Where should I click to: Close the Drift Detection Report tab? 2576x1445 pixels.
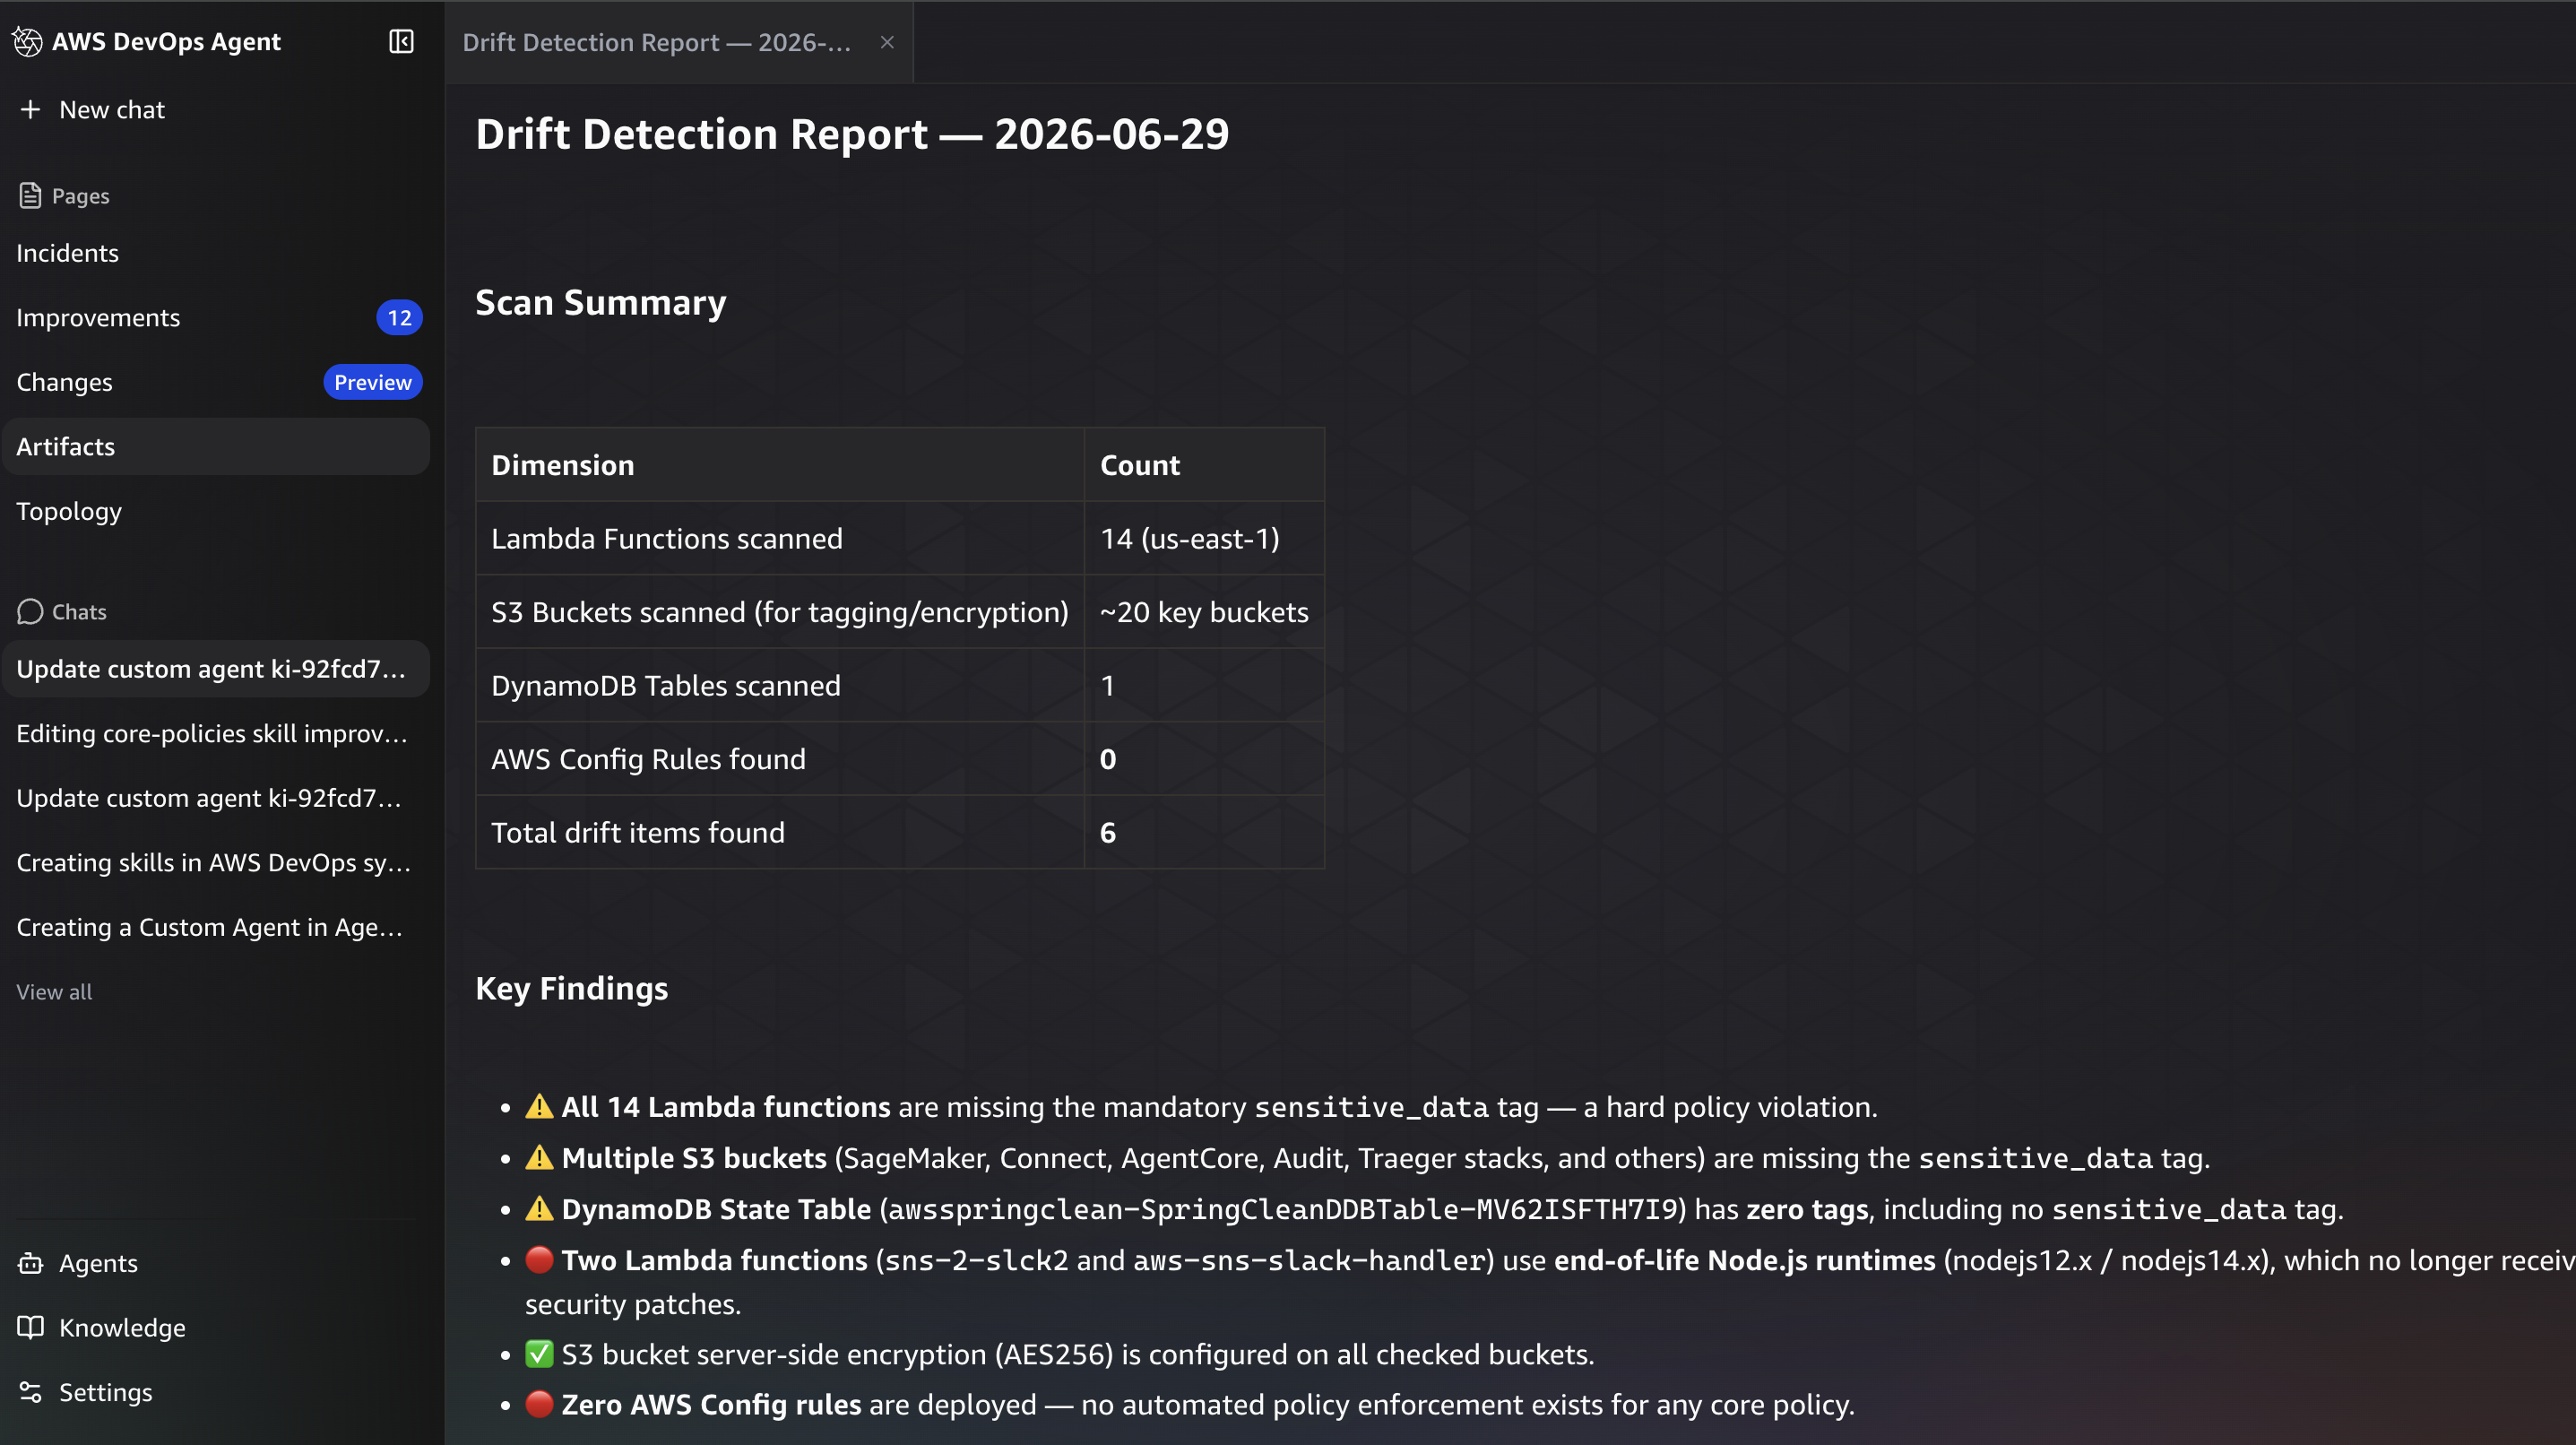click(887, 42)
